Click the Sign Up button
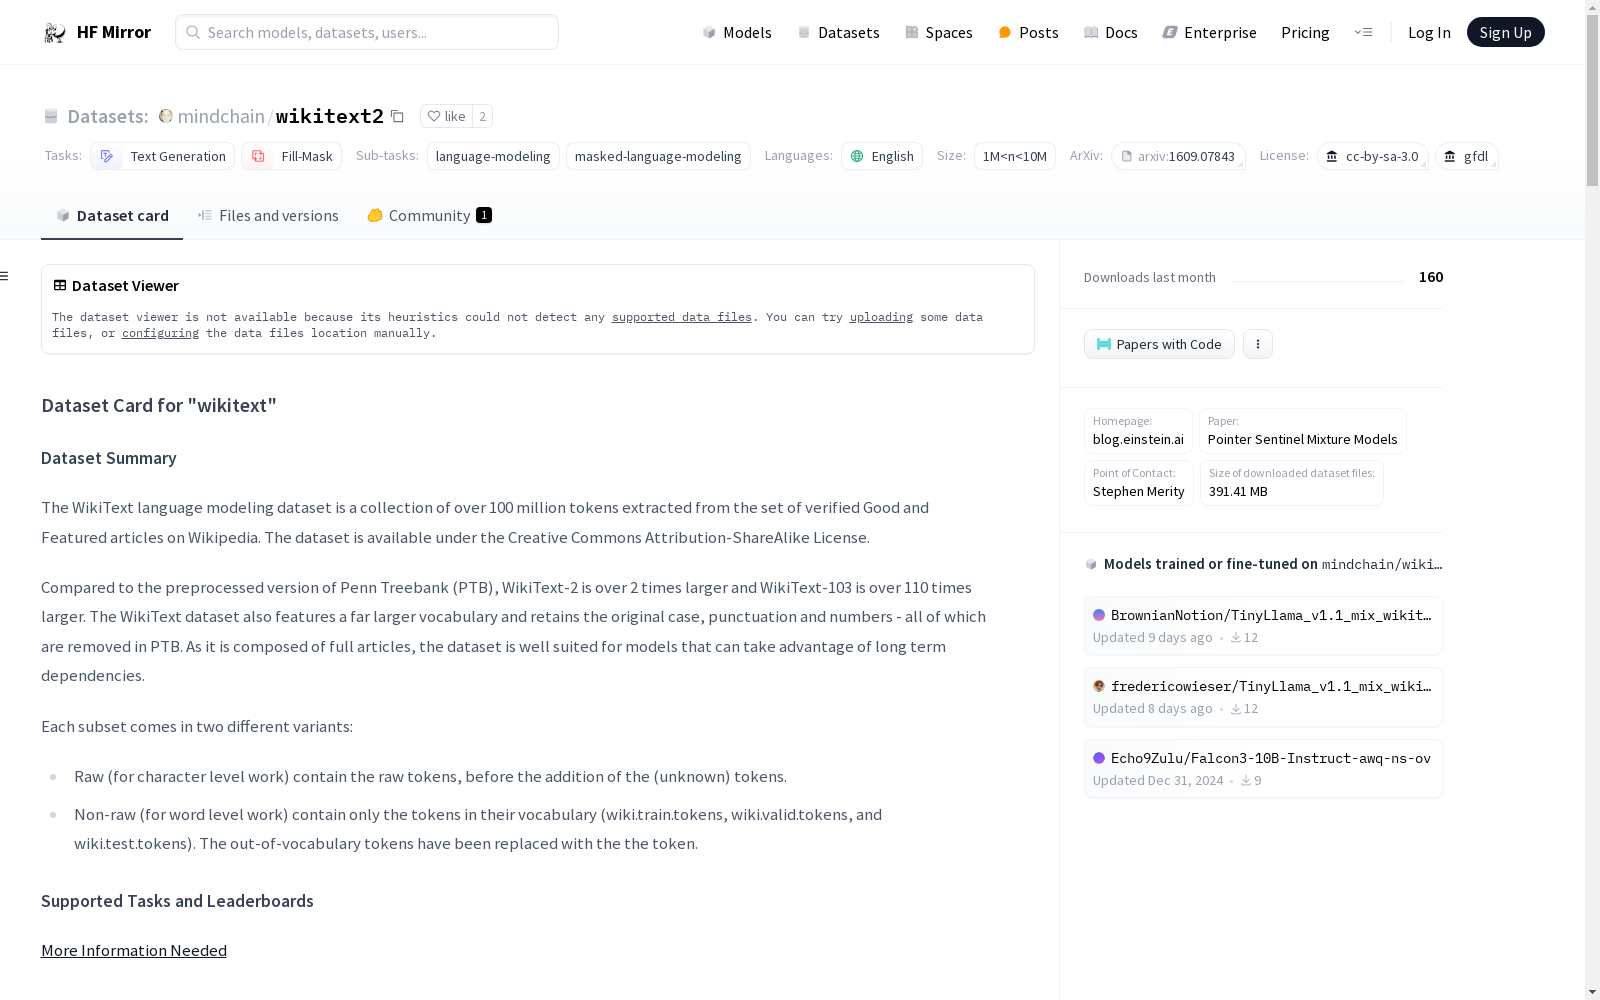The height and width of the screenshot is (1000, 1600). 1505,32
